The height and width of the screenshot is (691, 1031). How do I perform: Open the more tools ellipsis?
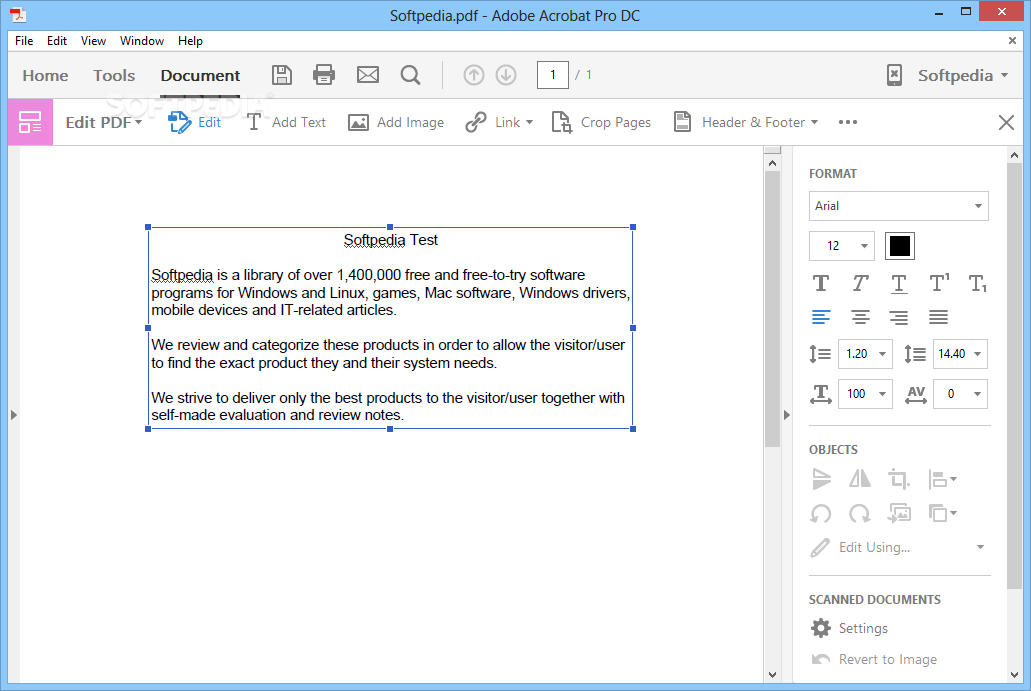tap(848, 122)
